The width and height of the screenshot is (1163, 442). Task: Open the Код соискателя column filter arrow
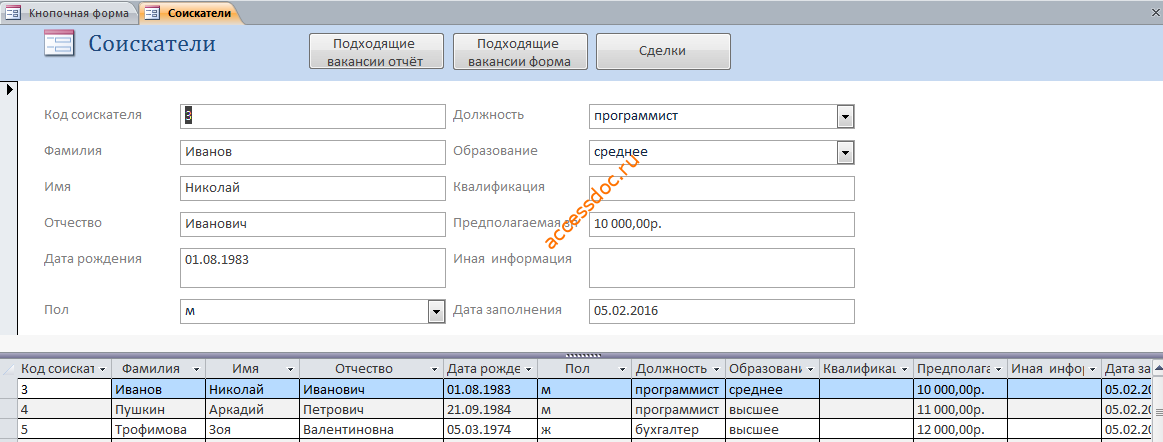[x=102, y=369]
